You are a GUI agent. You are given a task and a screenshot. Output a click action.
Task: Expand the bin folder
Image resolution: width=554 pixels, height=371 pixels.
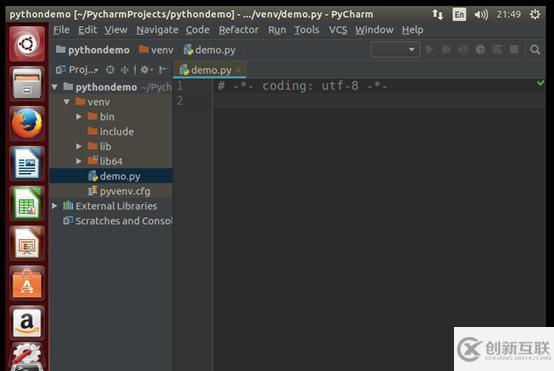pos(79,117)
